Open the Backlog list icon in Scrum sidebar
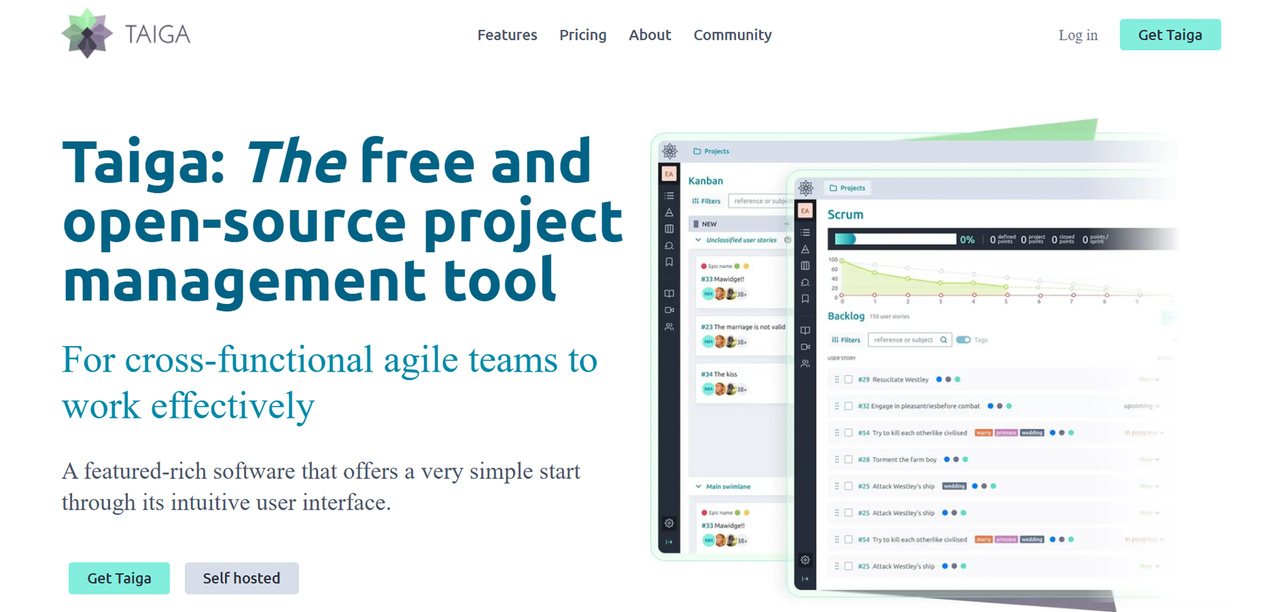1280x612 pixels. point(805,232)
